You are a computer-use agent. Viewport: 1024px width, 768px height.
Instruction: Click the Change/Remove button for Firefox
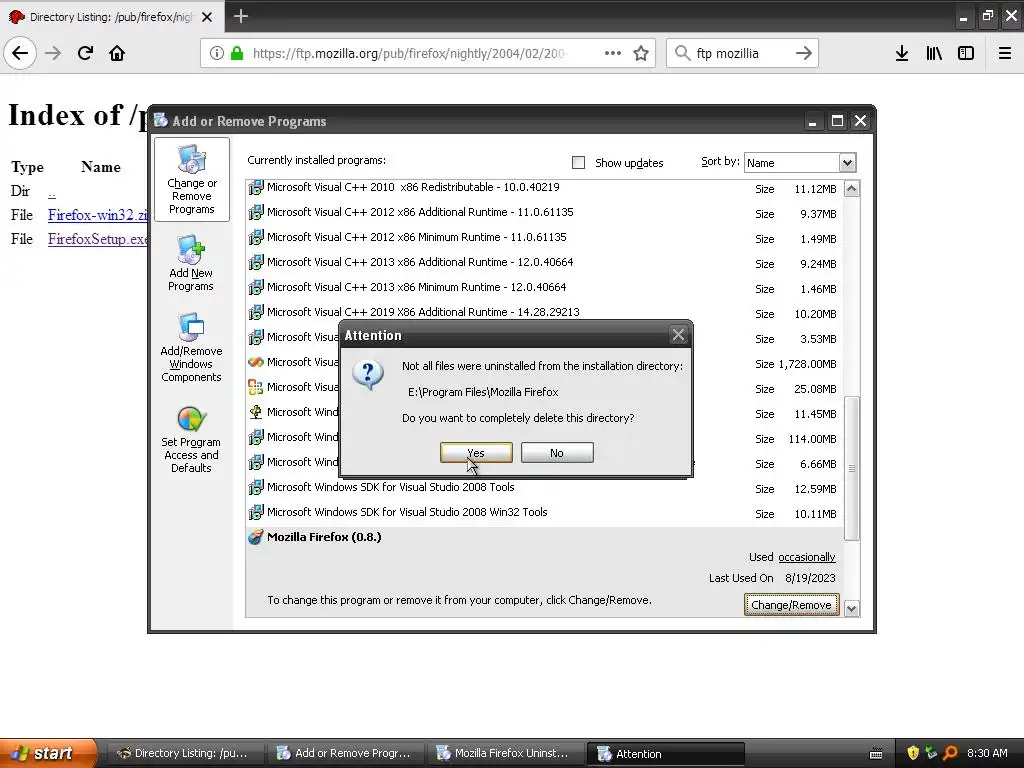click(791, 605)
